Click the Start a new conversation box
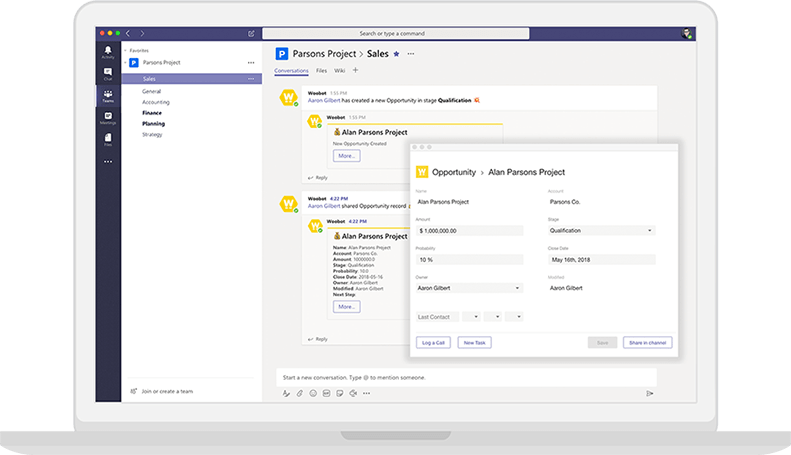 click(x=466, y=377)
